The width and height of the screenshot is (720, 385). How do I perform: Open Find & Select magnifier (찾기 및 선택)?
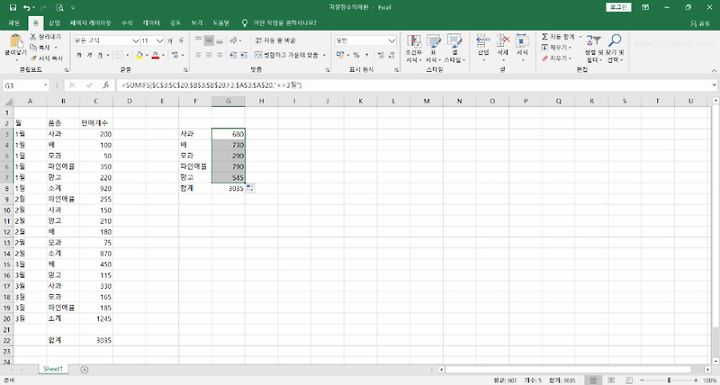click(614, 49)
